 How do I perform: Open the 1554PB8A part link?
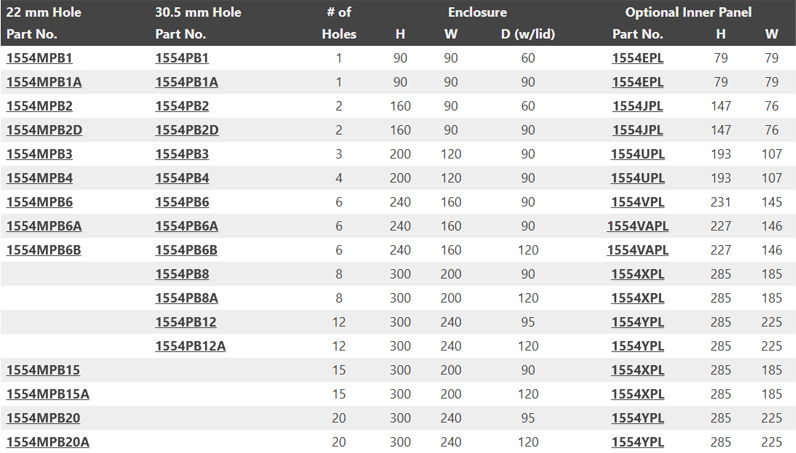(x=186, y=298)
